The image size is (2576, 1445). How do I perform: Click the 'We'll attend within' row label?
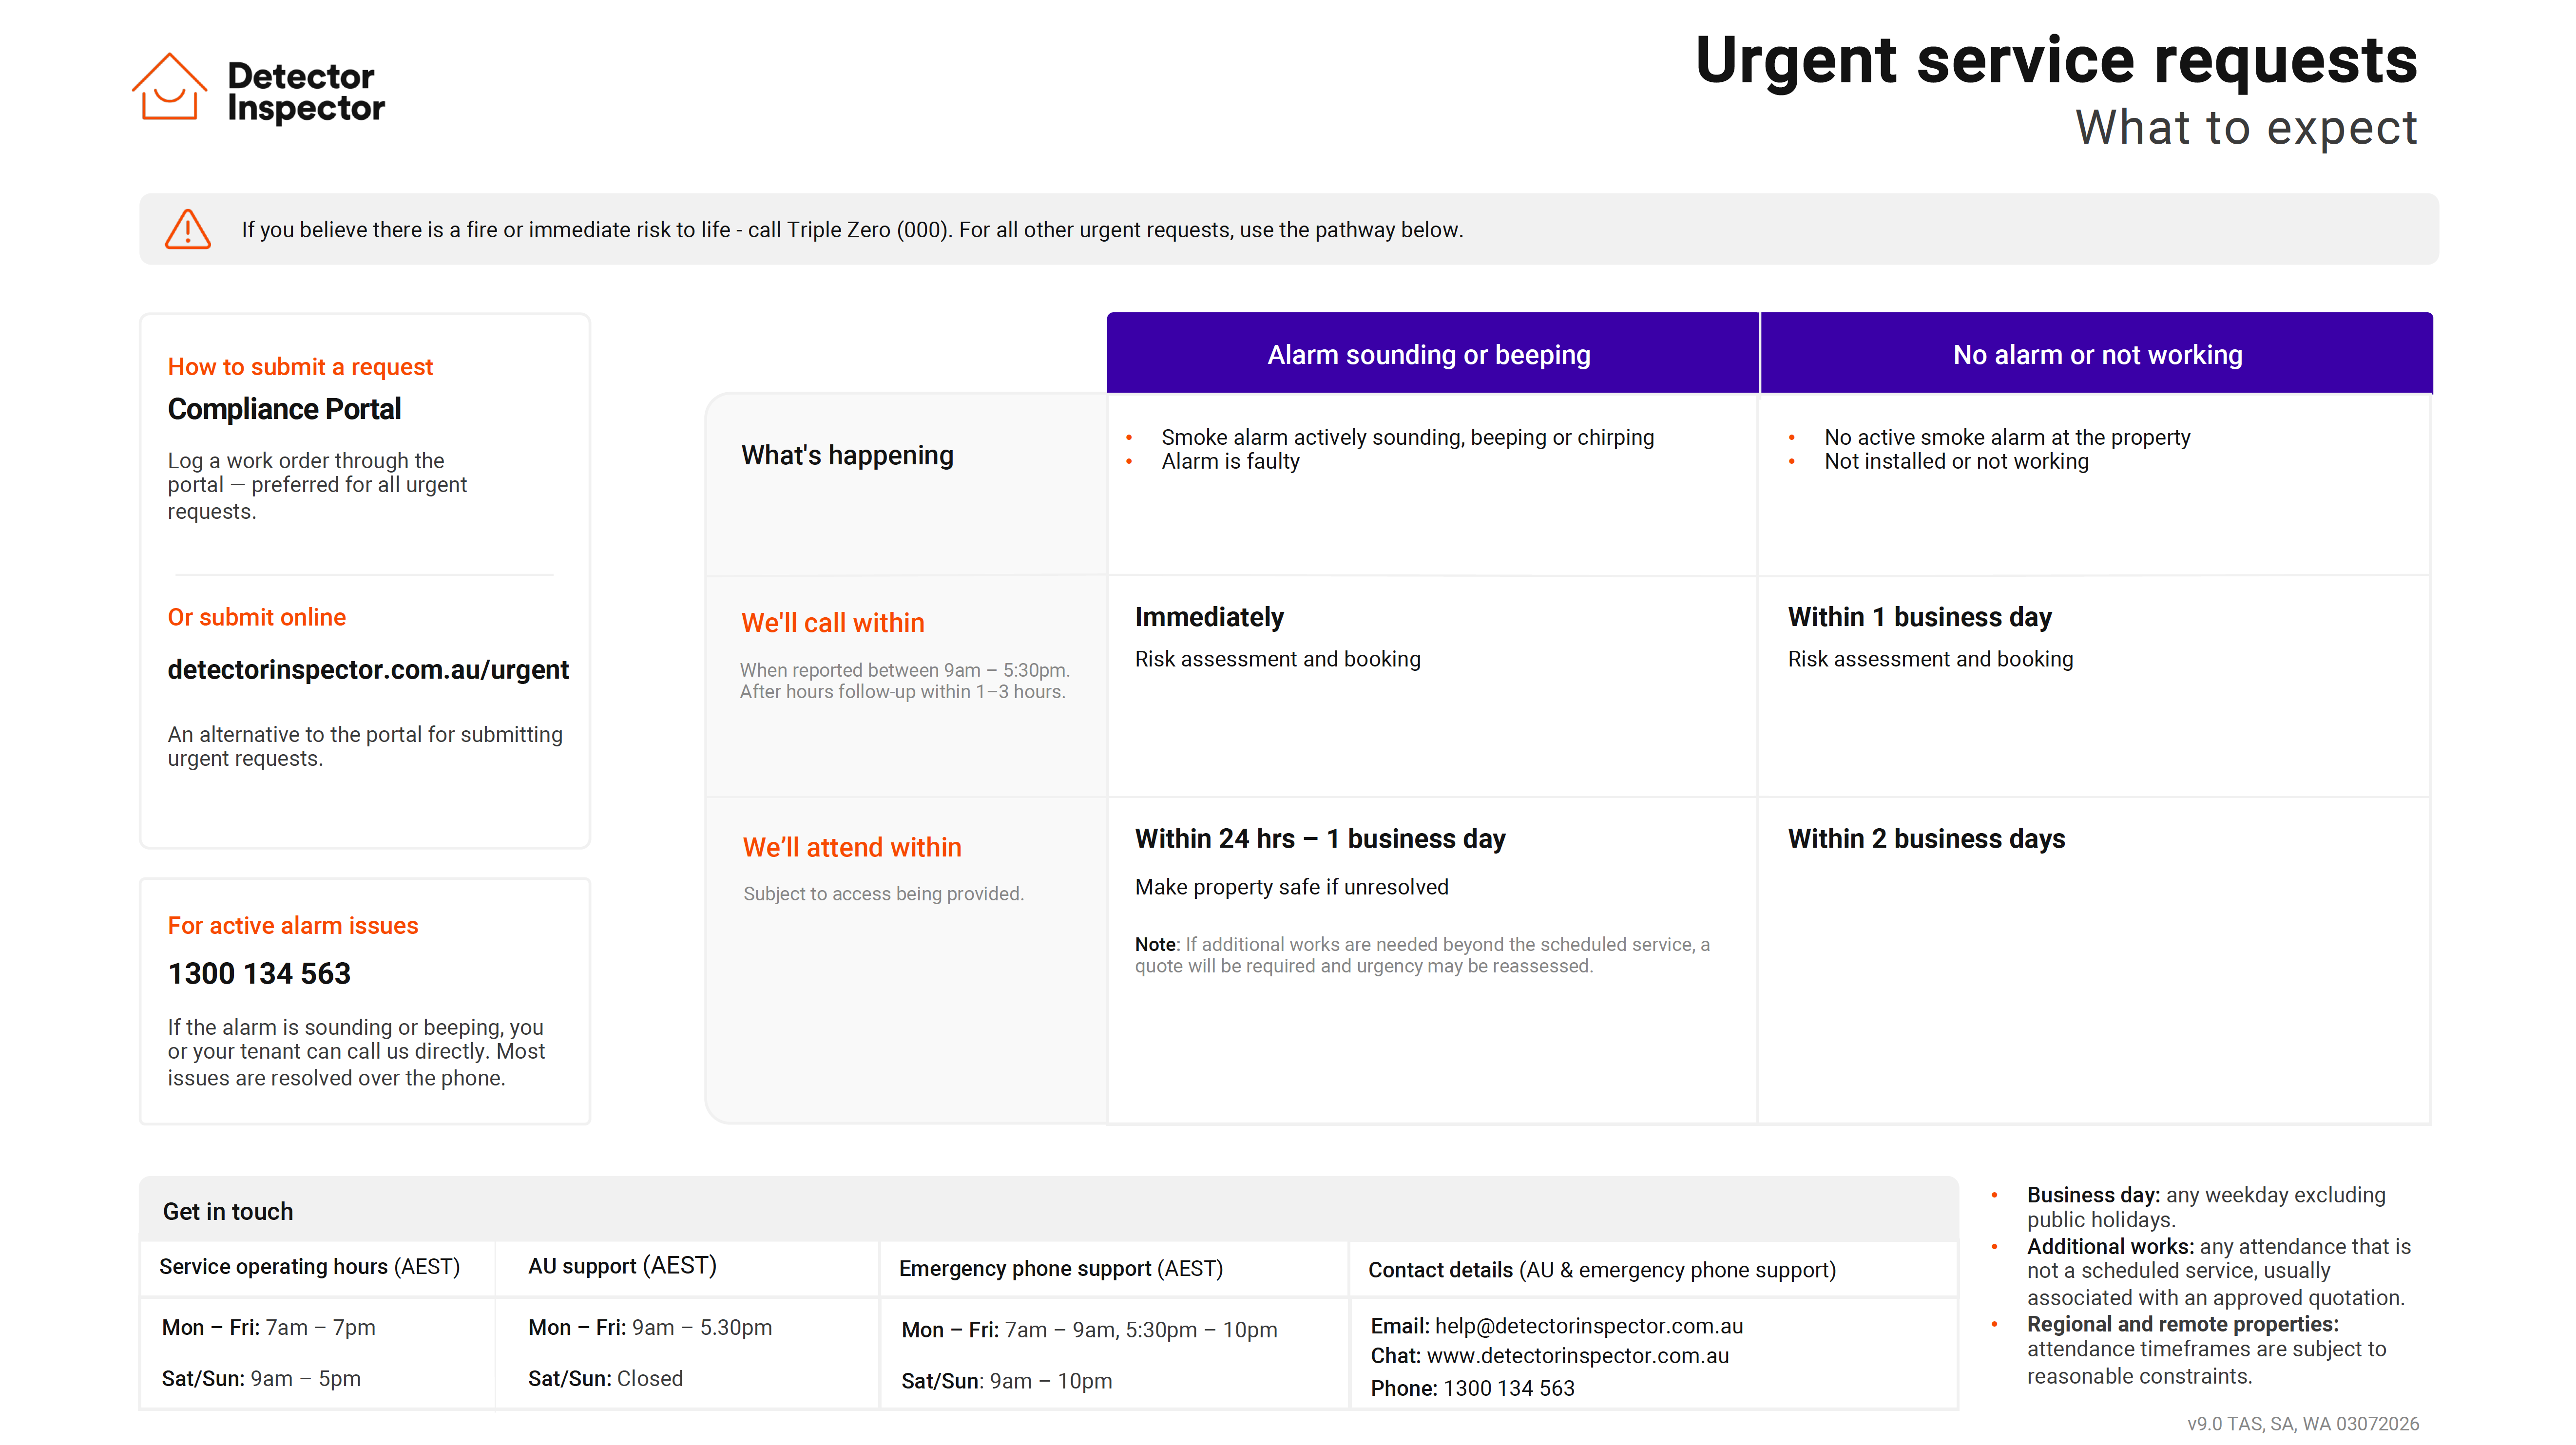(x=852, y=847)
